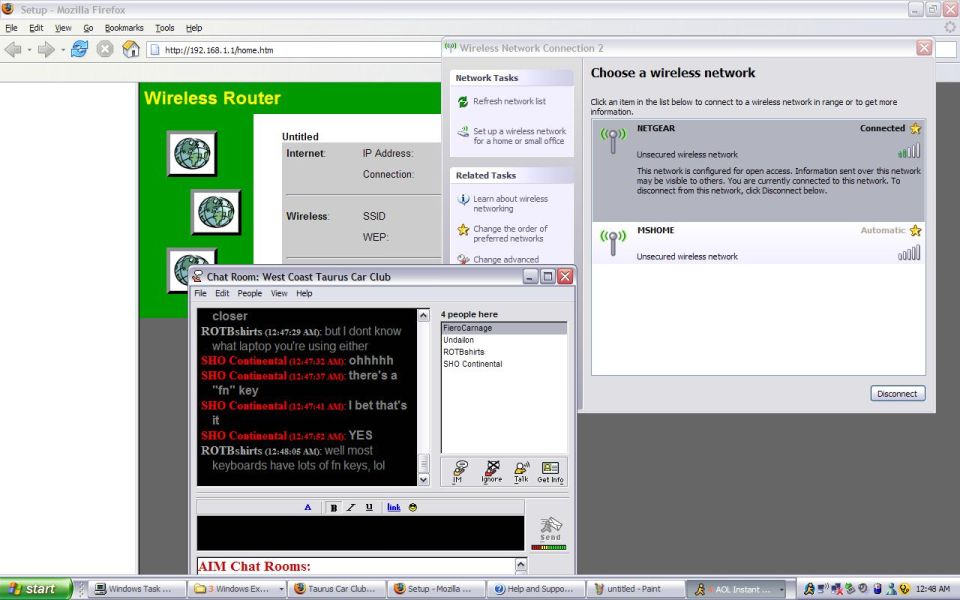Click MSHOME preferred network star icon
Screen dimensions: 960x600
tap(915, 231)
